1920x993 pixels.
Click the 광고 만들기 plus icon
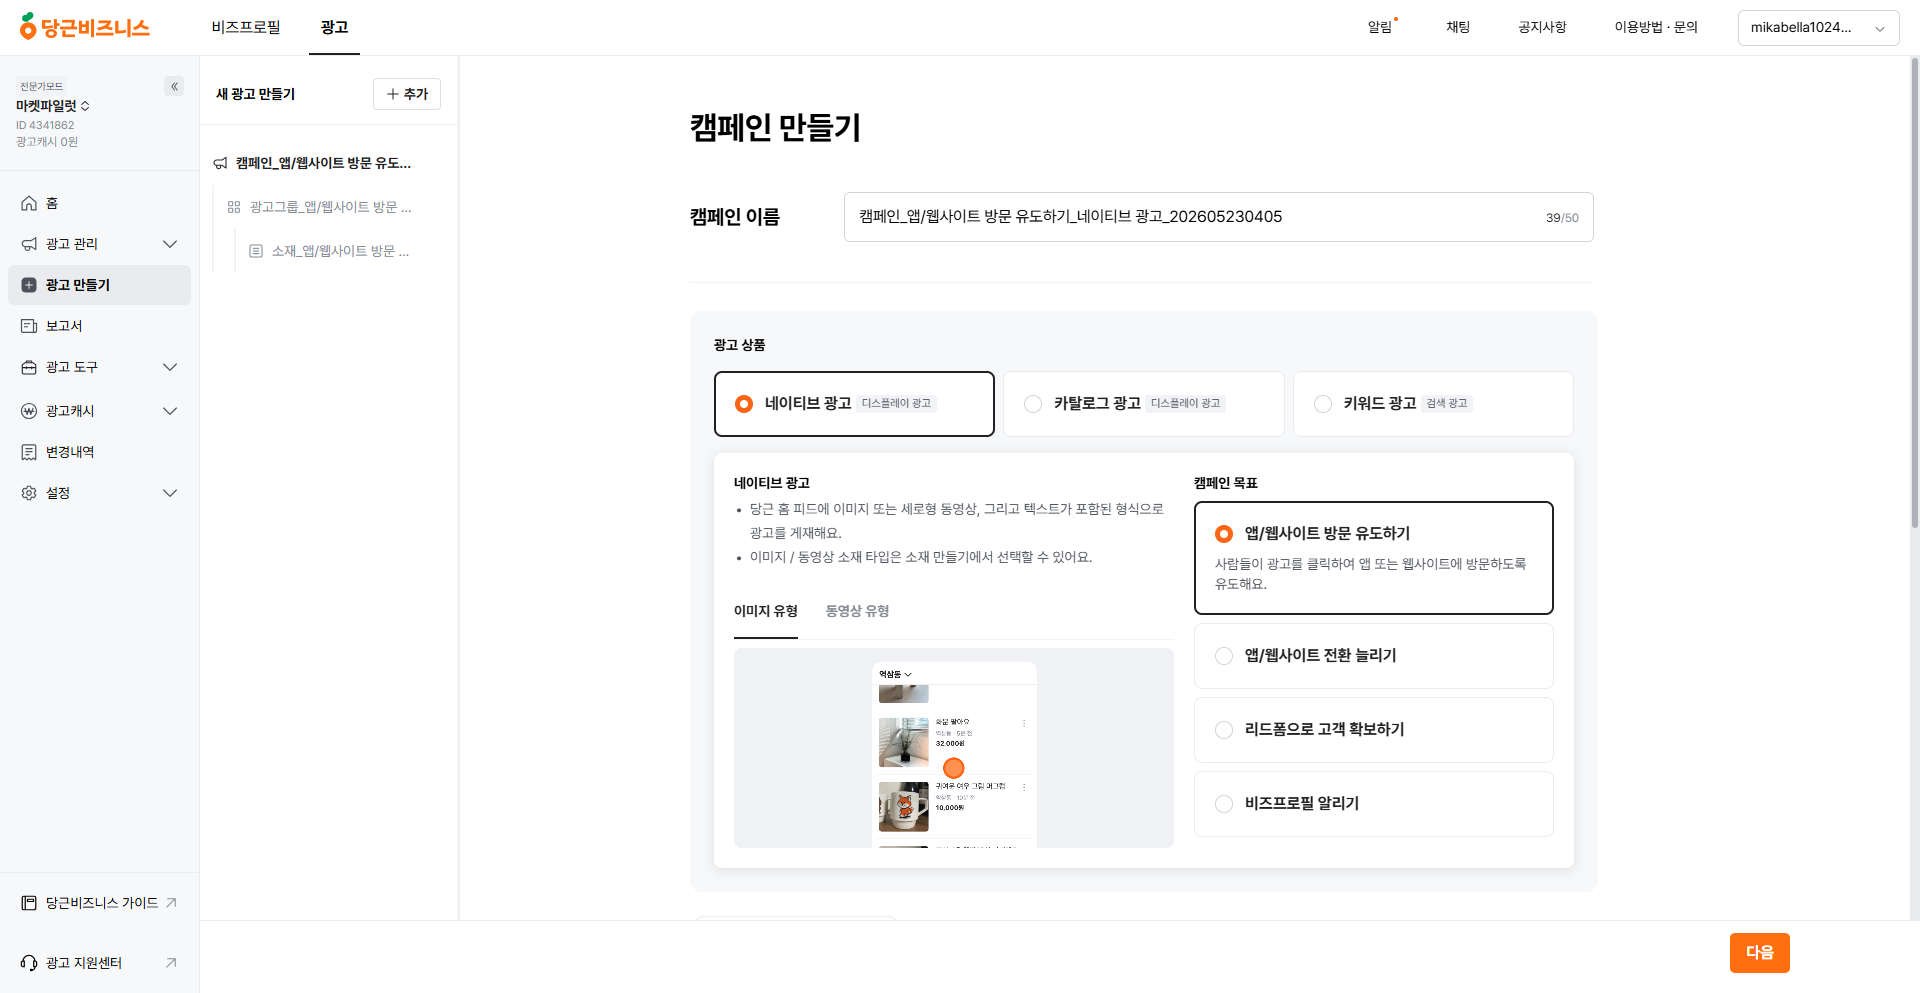[x=29, y=285]
